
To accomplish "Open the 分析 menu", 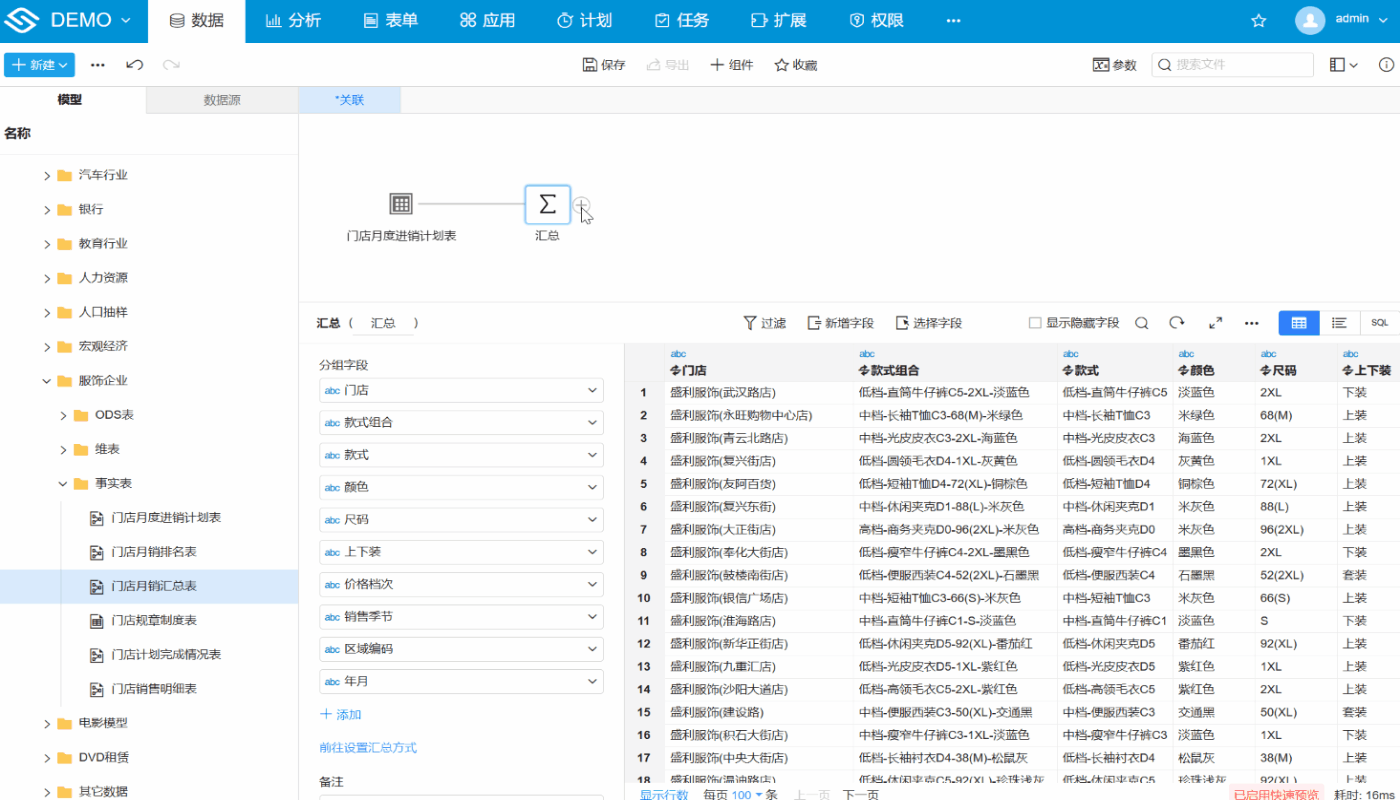I will point(293,21).
